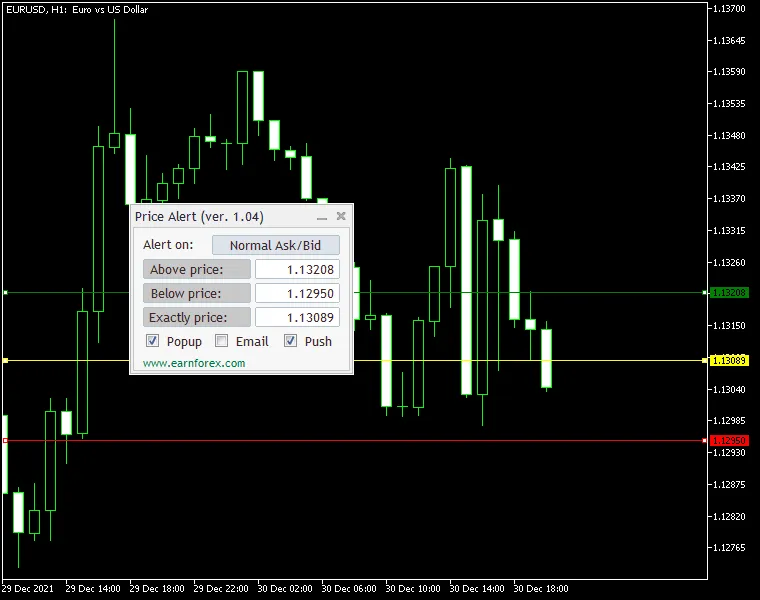The height and width of the screenshot is (600, 760).
Task: Click the green 1.13208 price axis label
Action: tap(728, 293)
